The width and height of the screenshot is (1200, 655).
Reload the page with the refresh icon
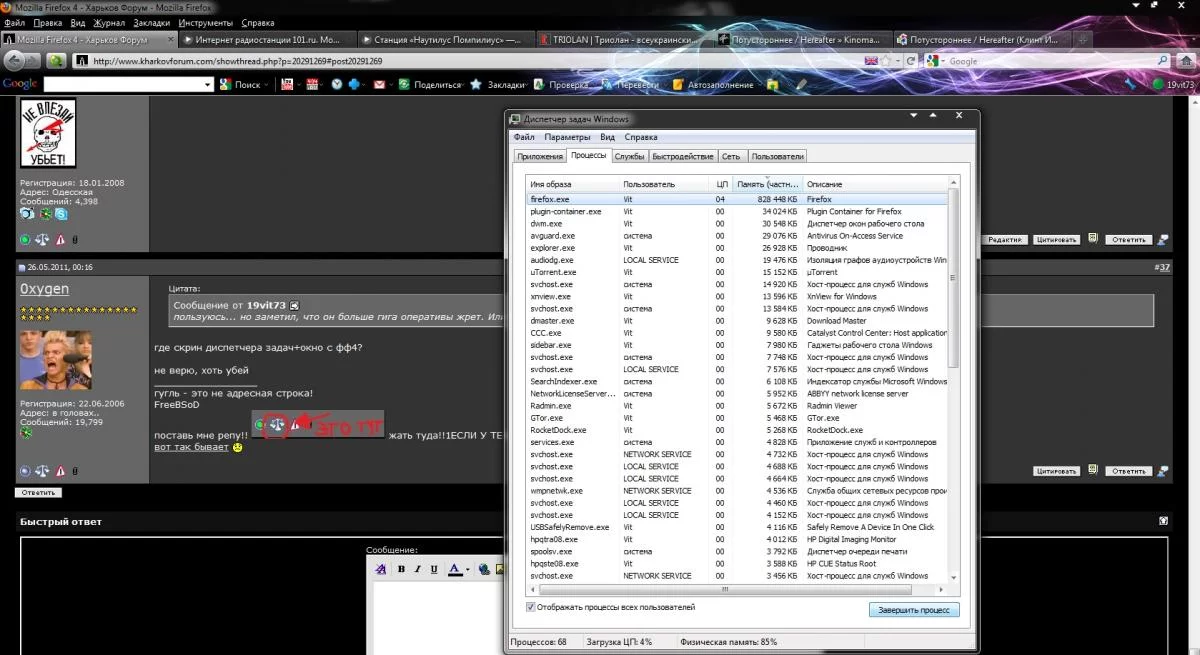pyautogui.click(x=910, y=61)
